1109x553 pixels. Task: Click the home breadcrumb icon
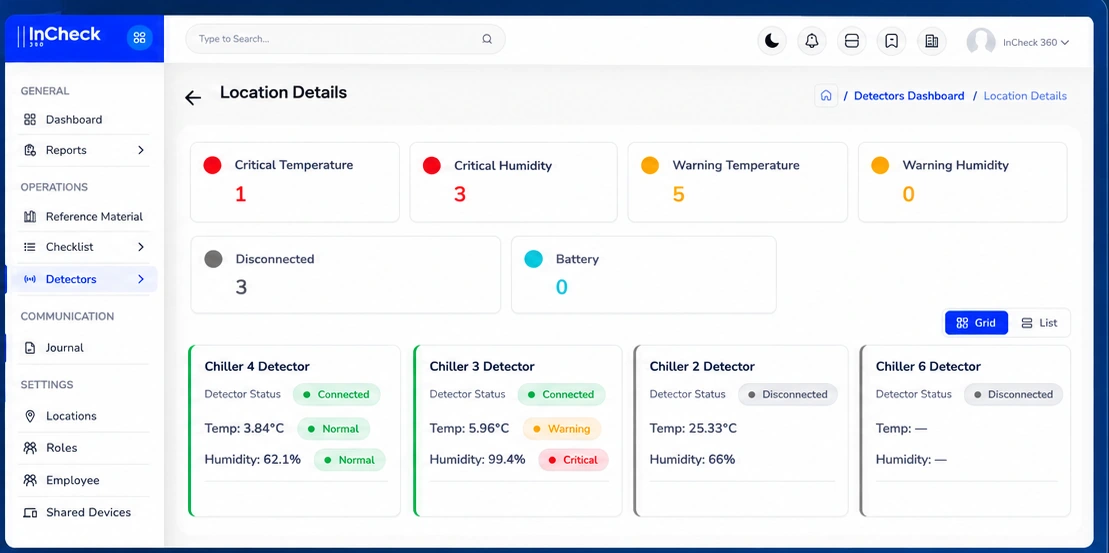point(826,95)
